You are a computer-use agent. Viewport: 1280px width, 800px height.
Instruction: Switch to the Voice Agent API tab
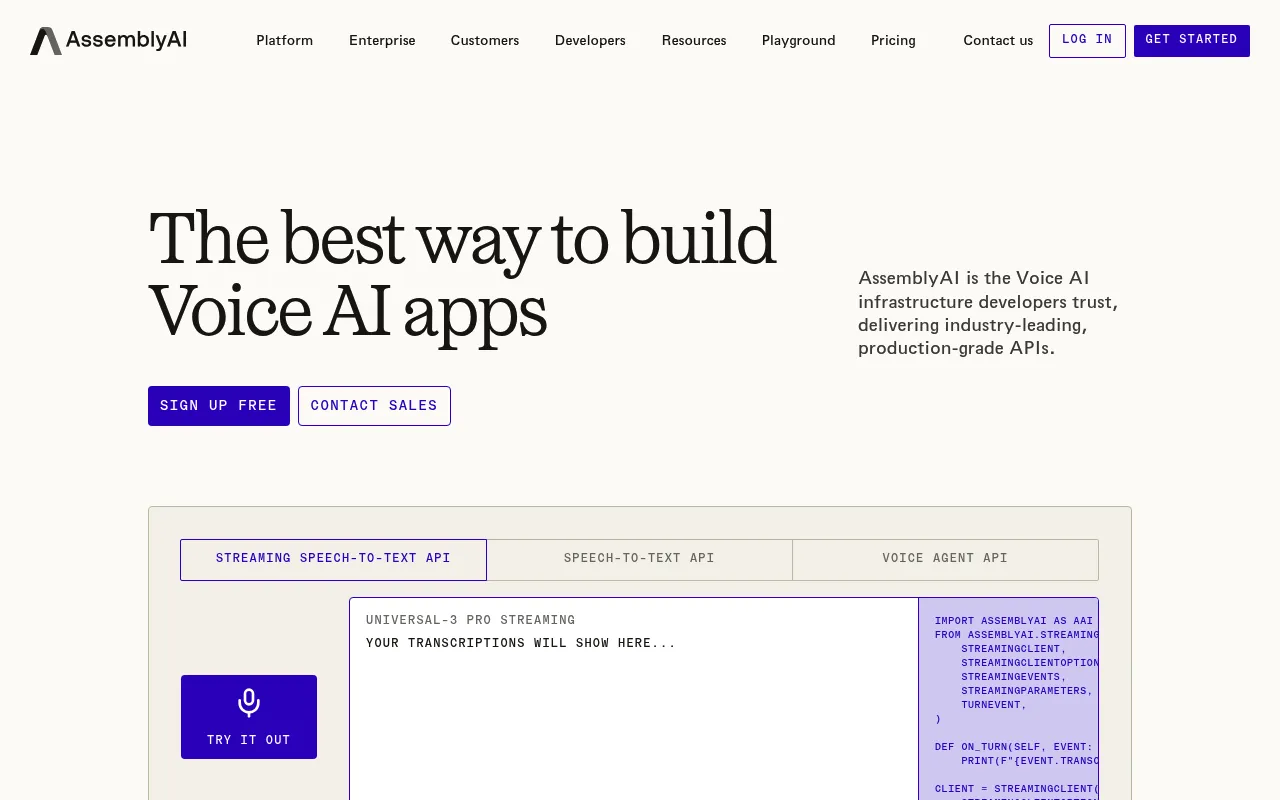945,560
